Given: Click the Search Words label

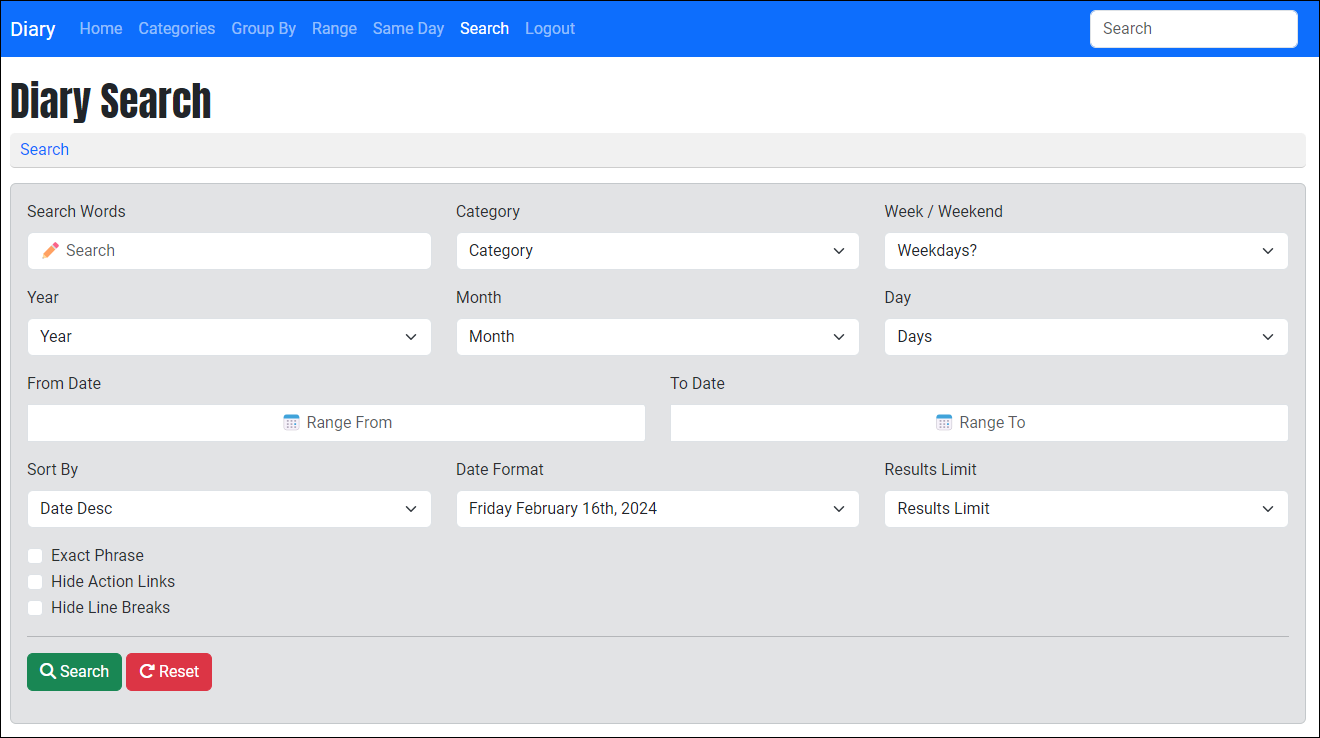Looking at the screenshot, I should pyautogui.click(x=76, y=212).
